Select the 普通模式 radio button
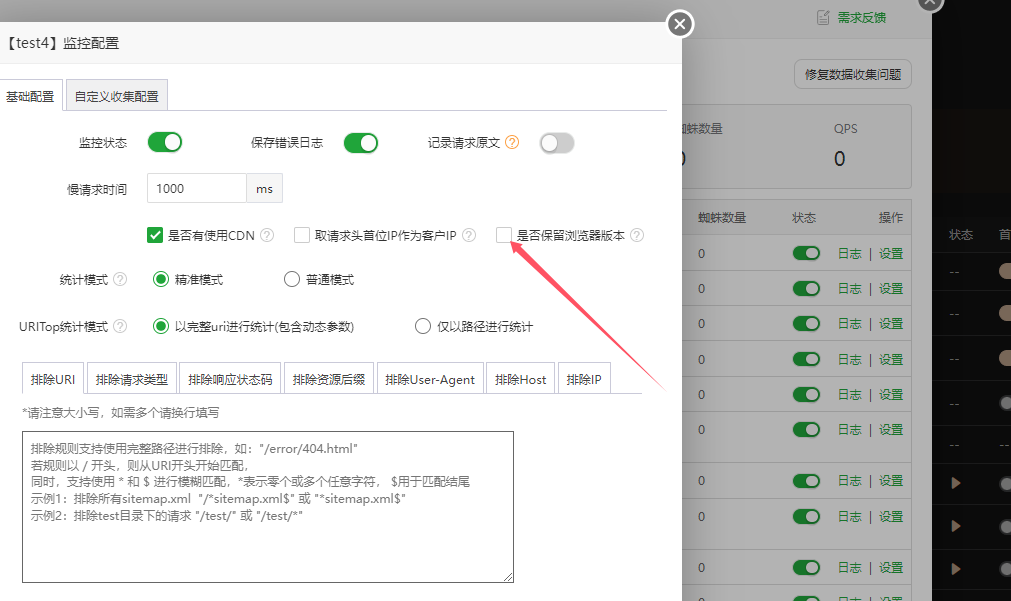 coord(292,279)
